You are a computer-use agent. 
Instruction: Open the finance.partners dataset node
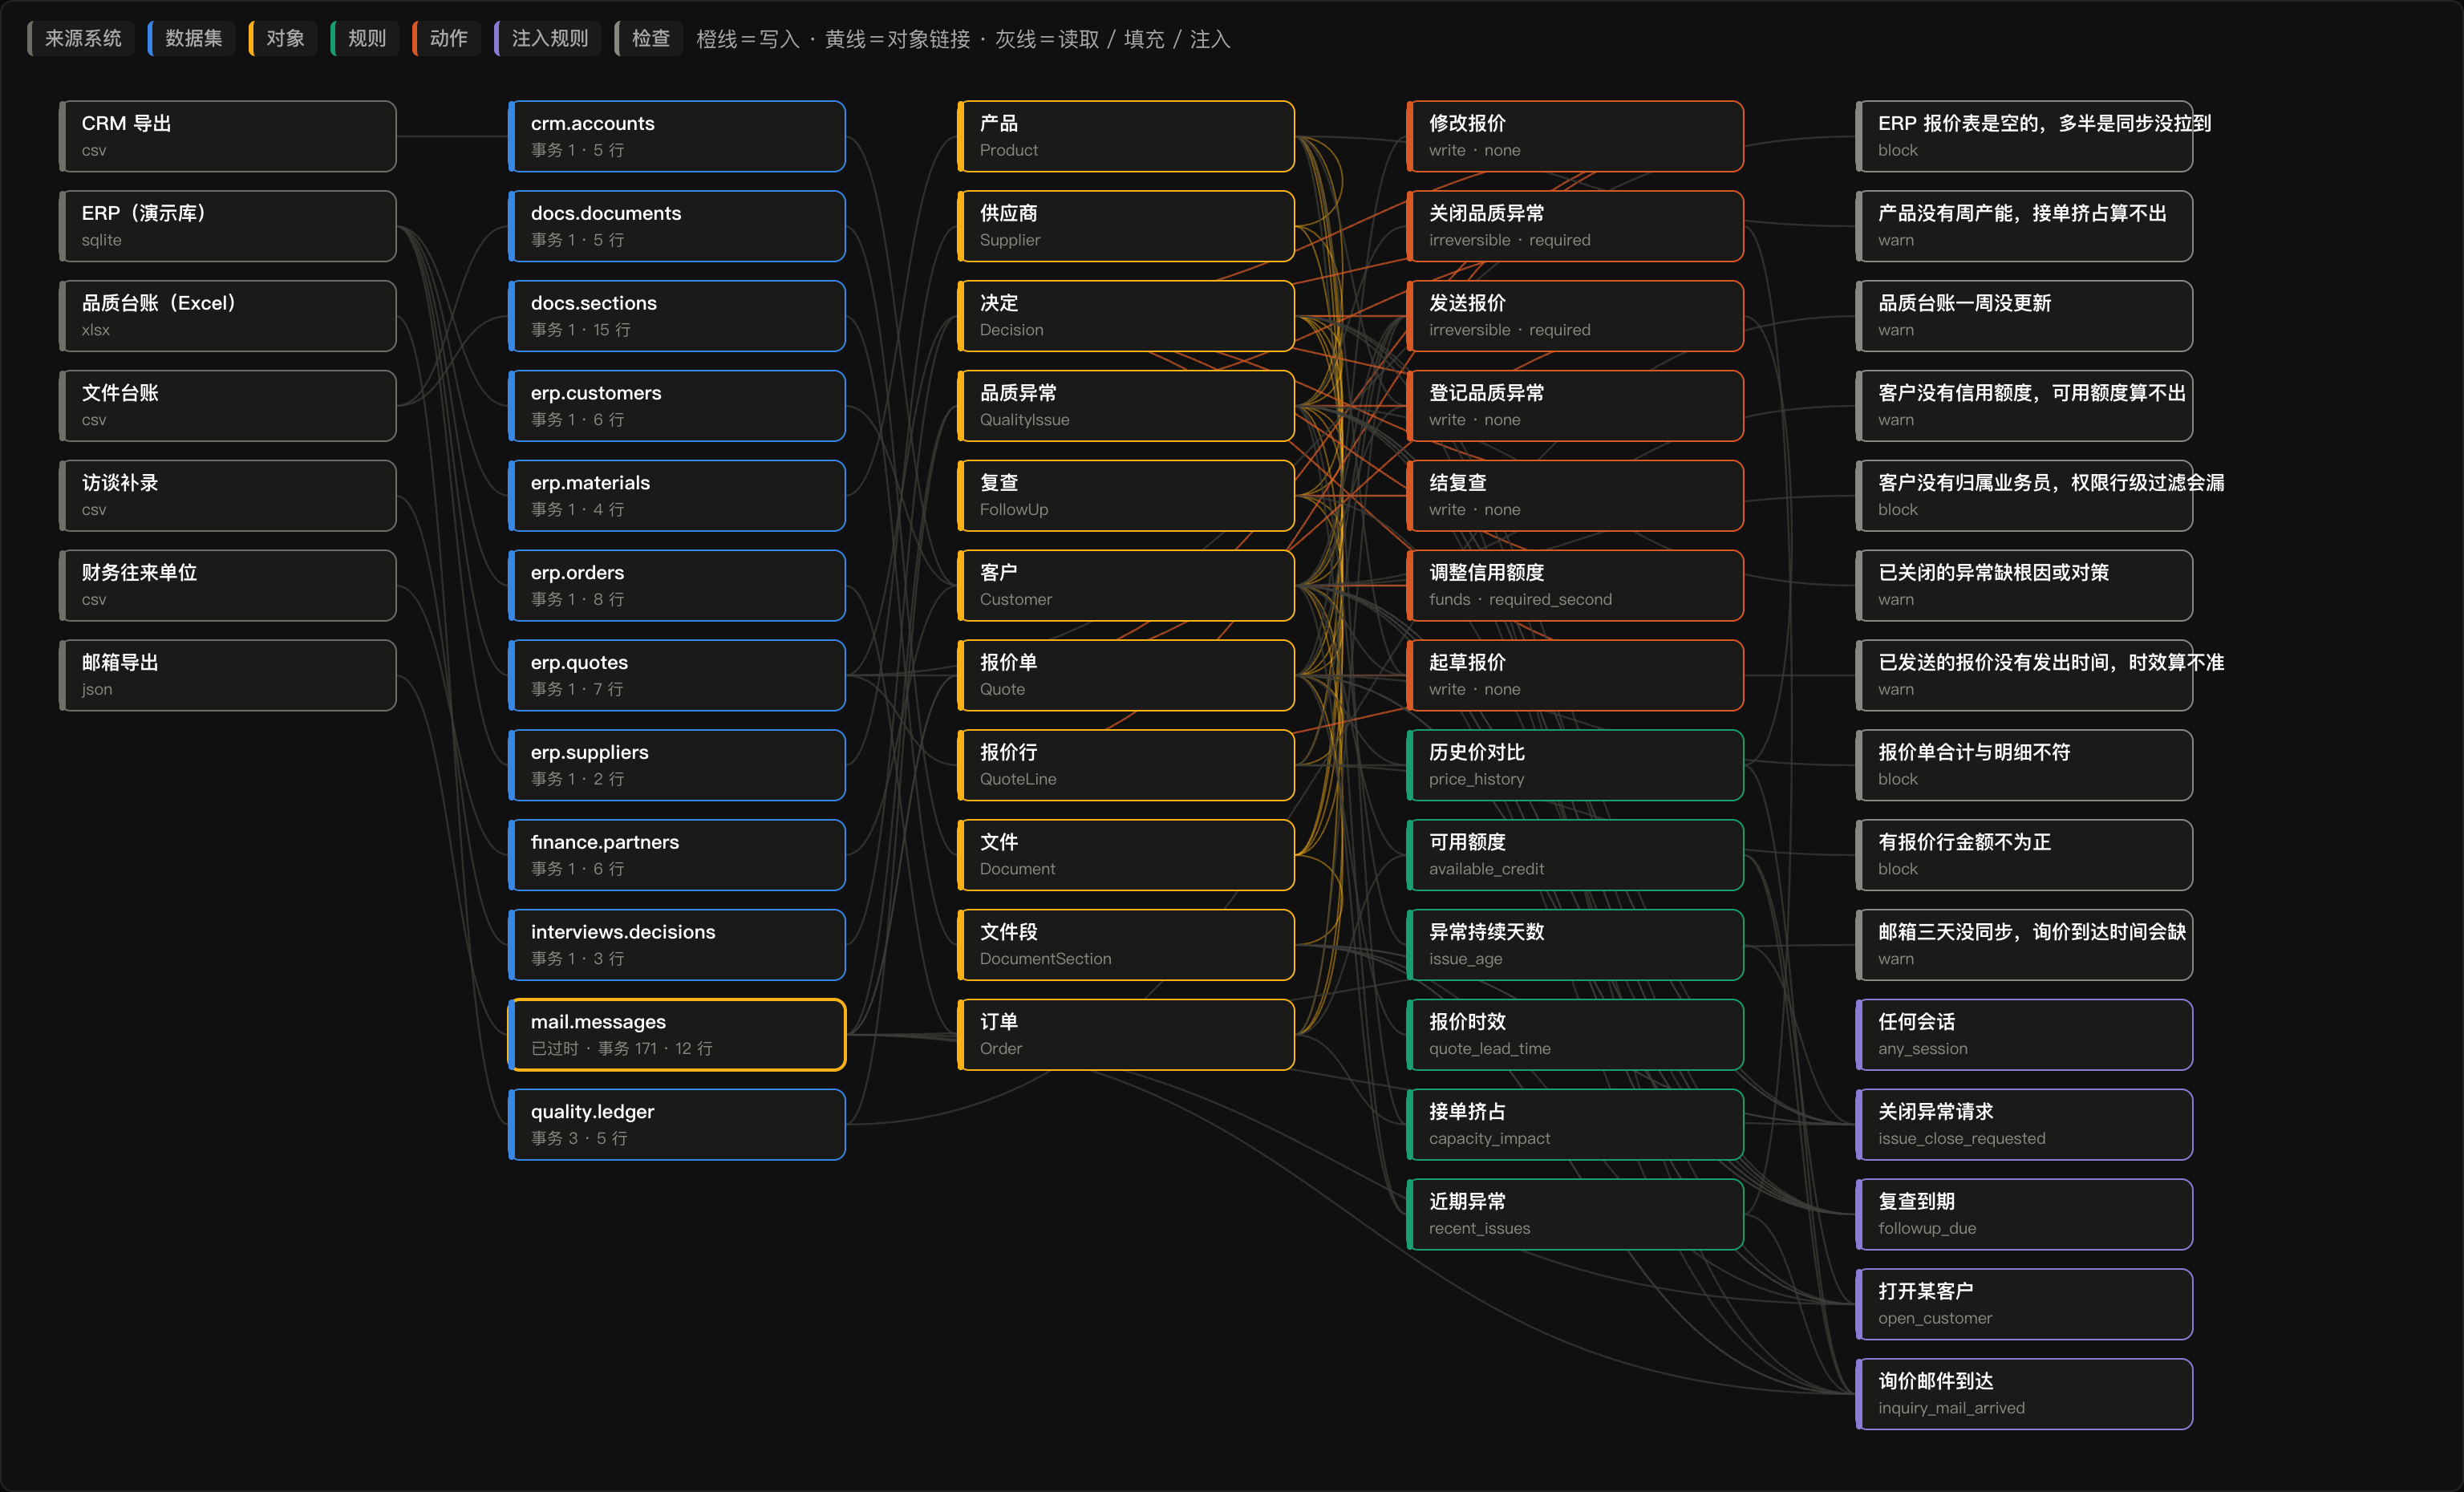pyautogui.click(x=677, y=855)
